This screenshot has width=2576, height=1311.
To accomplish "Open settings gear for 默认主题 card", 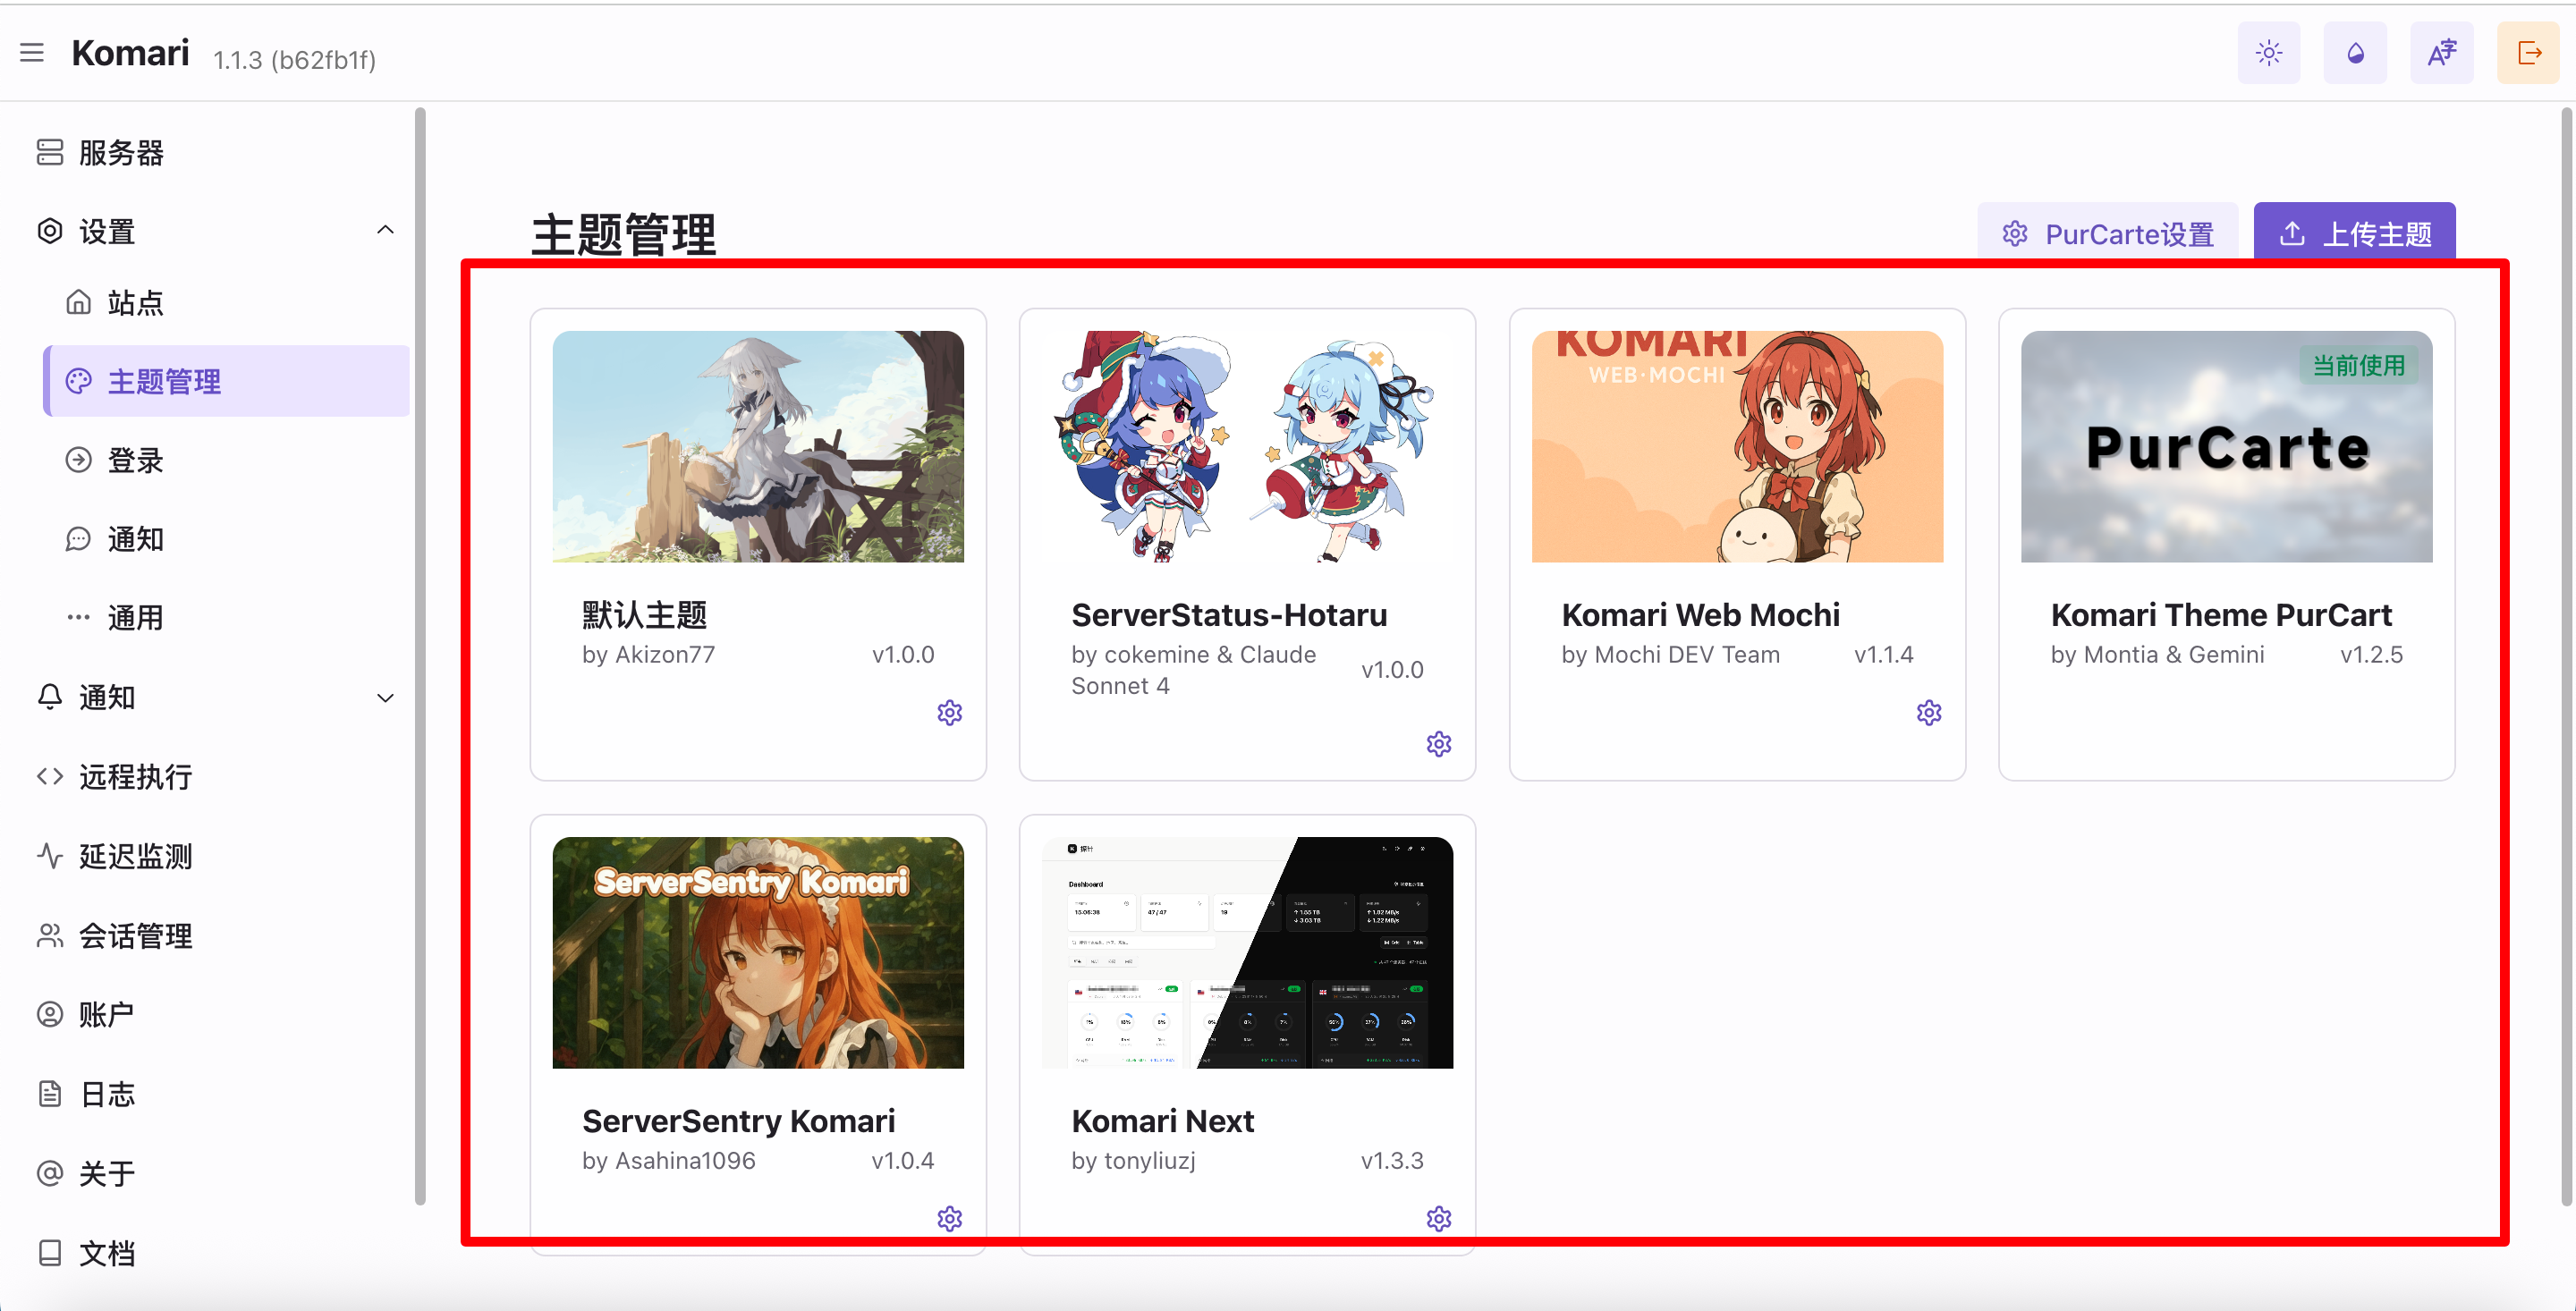I will point(949,713).
